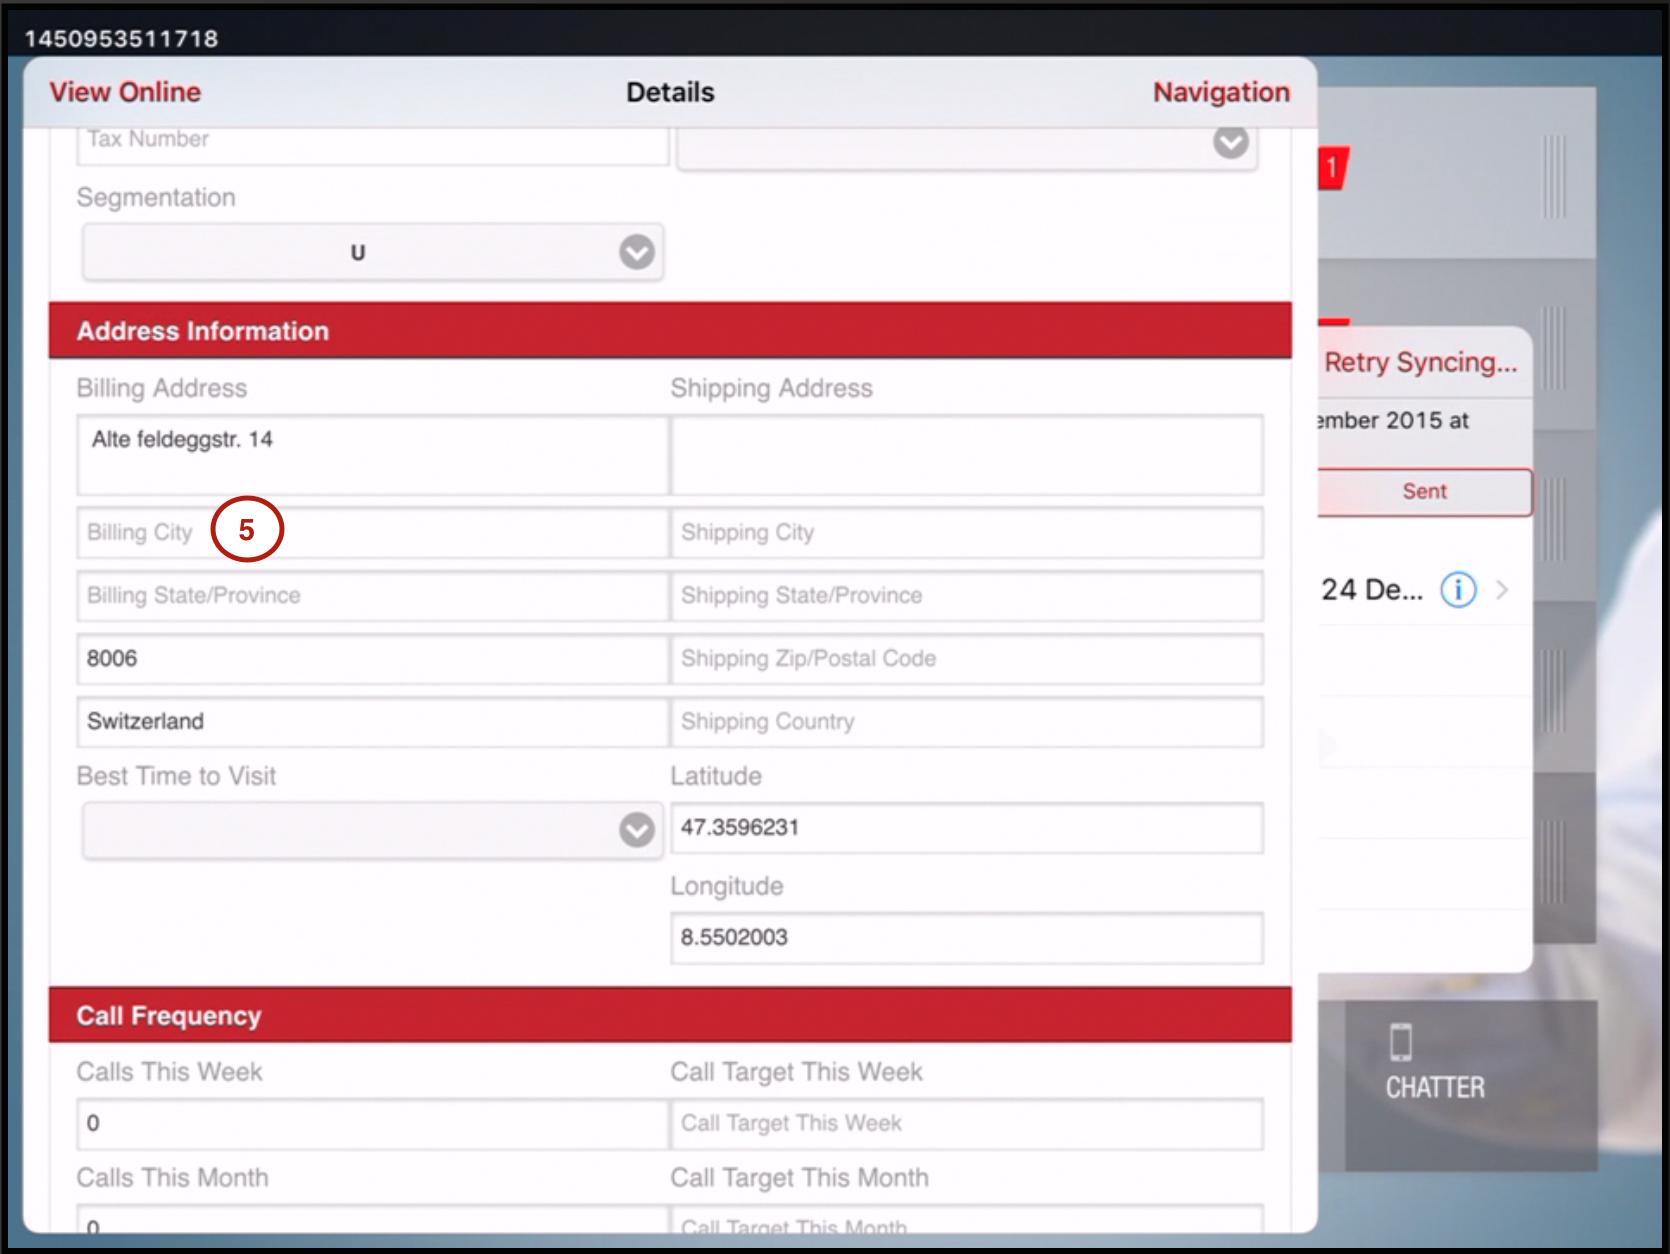Click Retry Syncing option
This screenshot has height=1254, width=1670.
[x=1420, y=362]
